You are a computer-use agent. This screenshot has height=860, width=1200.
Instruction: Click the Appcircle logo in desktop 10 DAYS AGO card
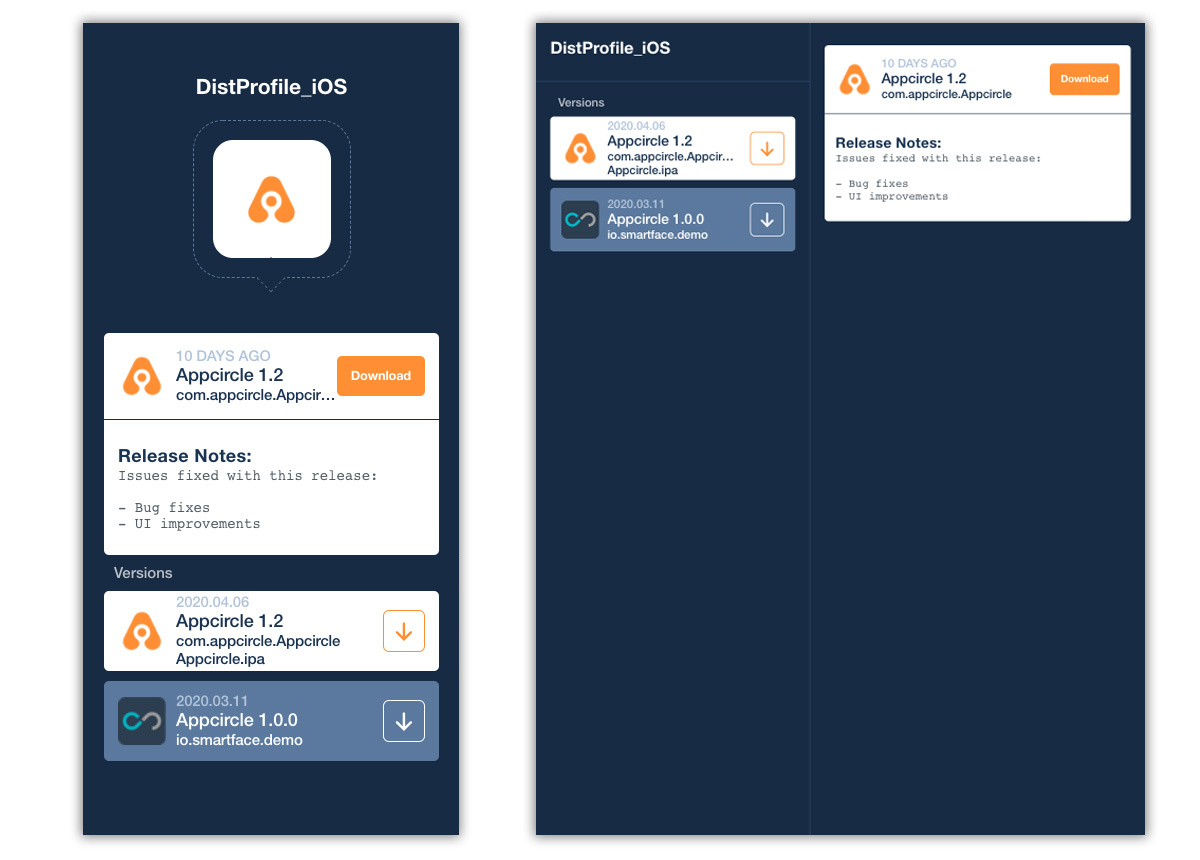tap(854, 79)
